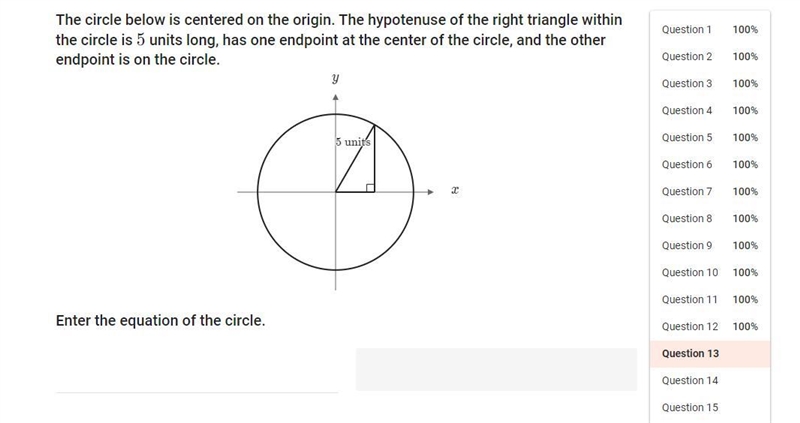Select Question 6 in the question list
The image size is (800, 423).
coord(710,165)
